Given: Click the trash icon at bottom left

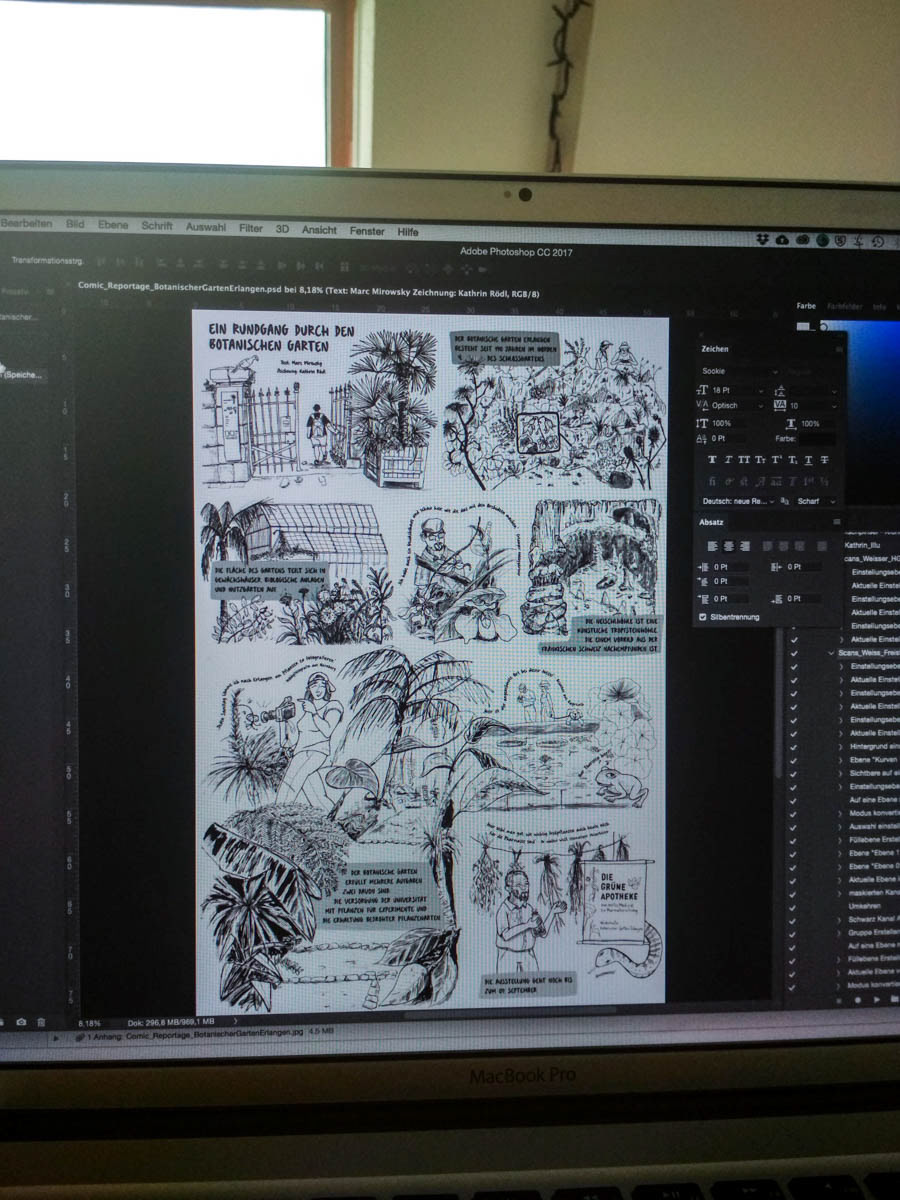Looking at the screenshot, I should [41, 1022].
